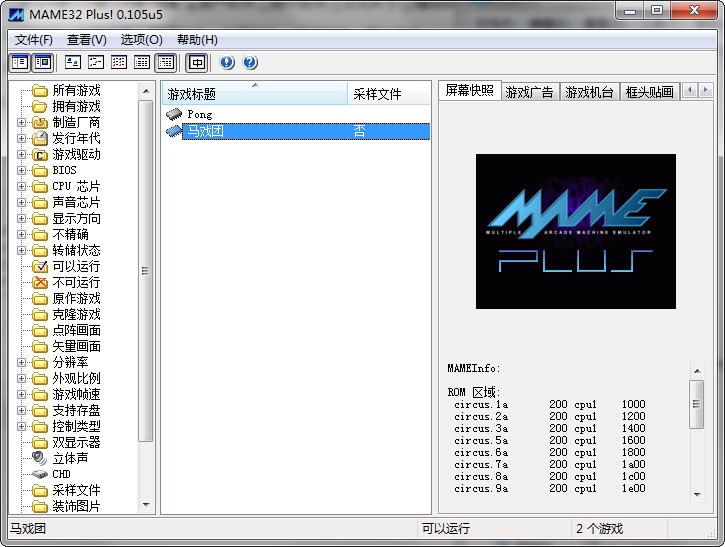Switch to grouped view
Viewport: 725px width, 547px height.
tap(166, 62)
